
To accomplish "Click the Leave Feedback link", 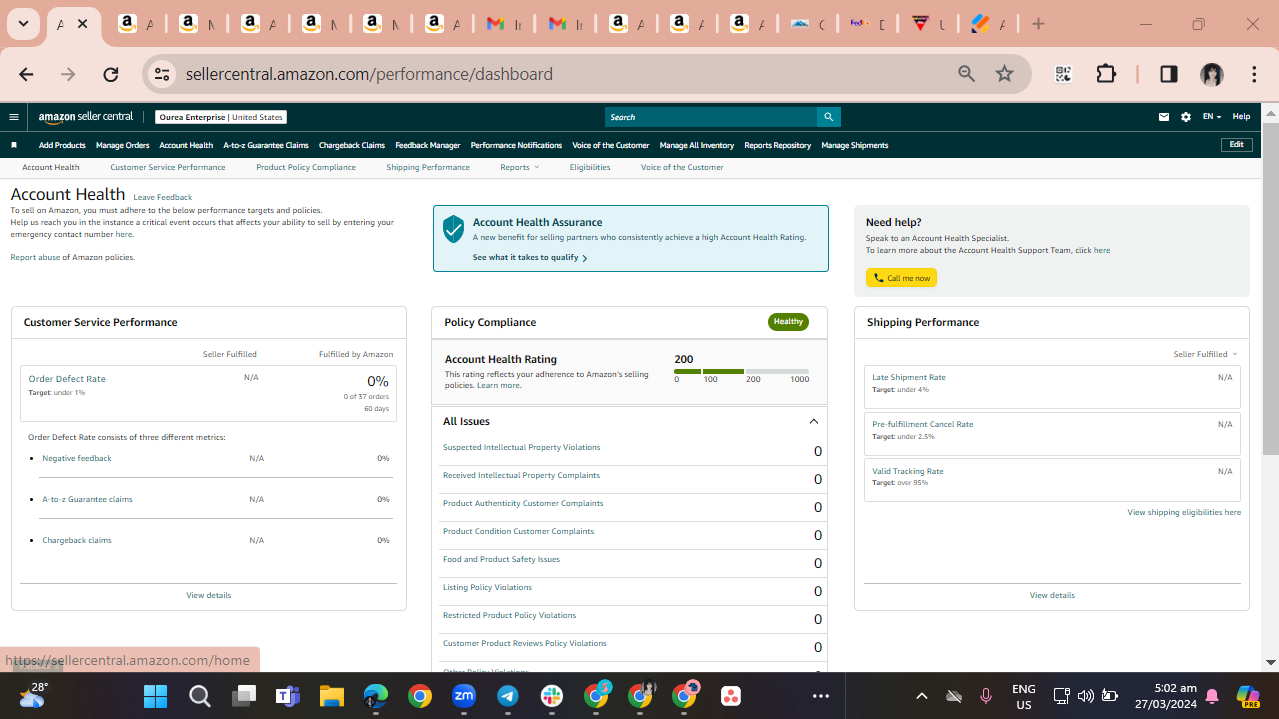I will click(163, 197).
